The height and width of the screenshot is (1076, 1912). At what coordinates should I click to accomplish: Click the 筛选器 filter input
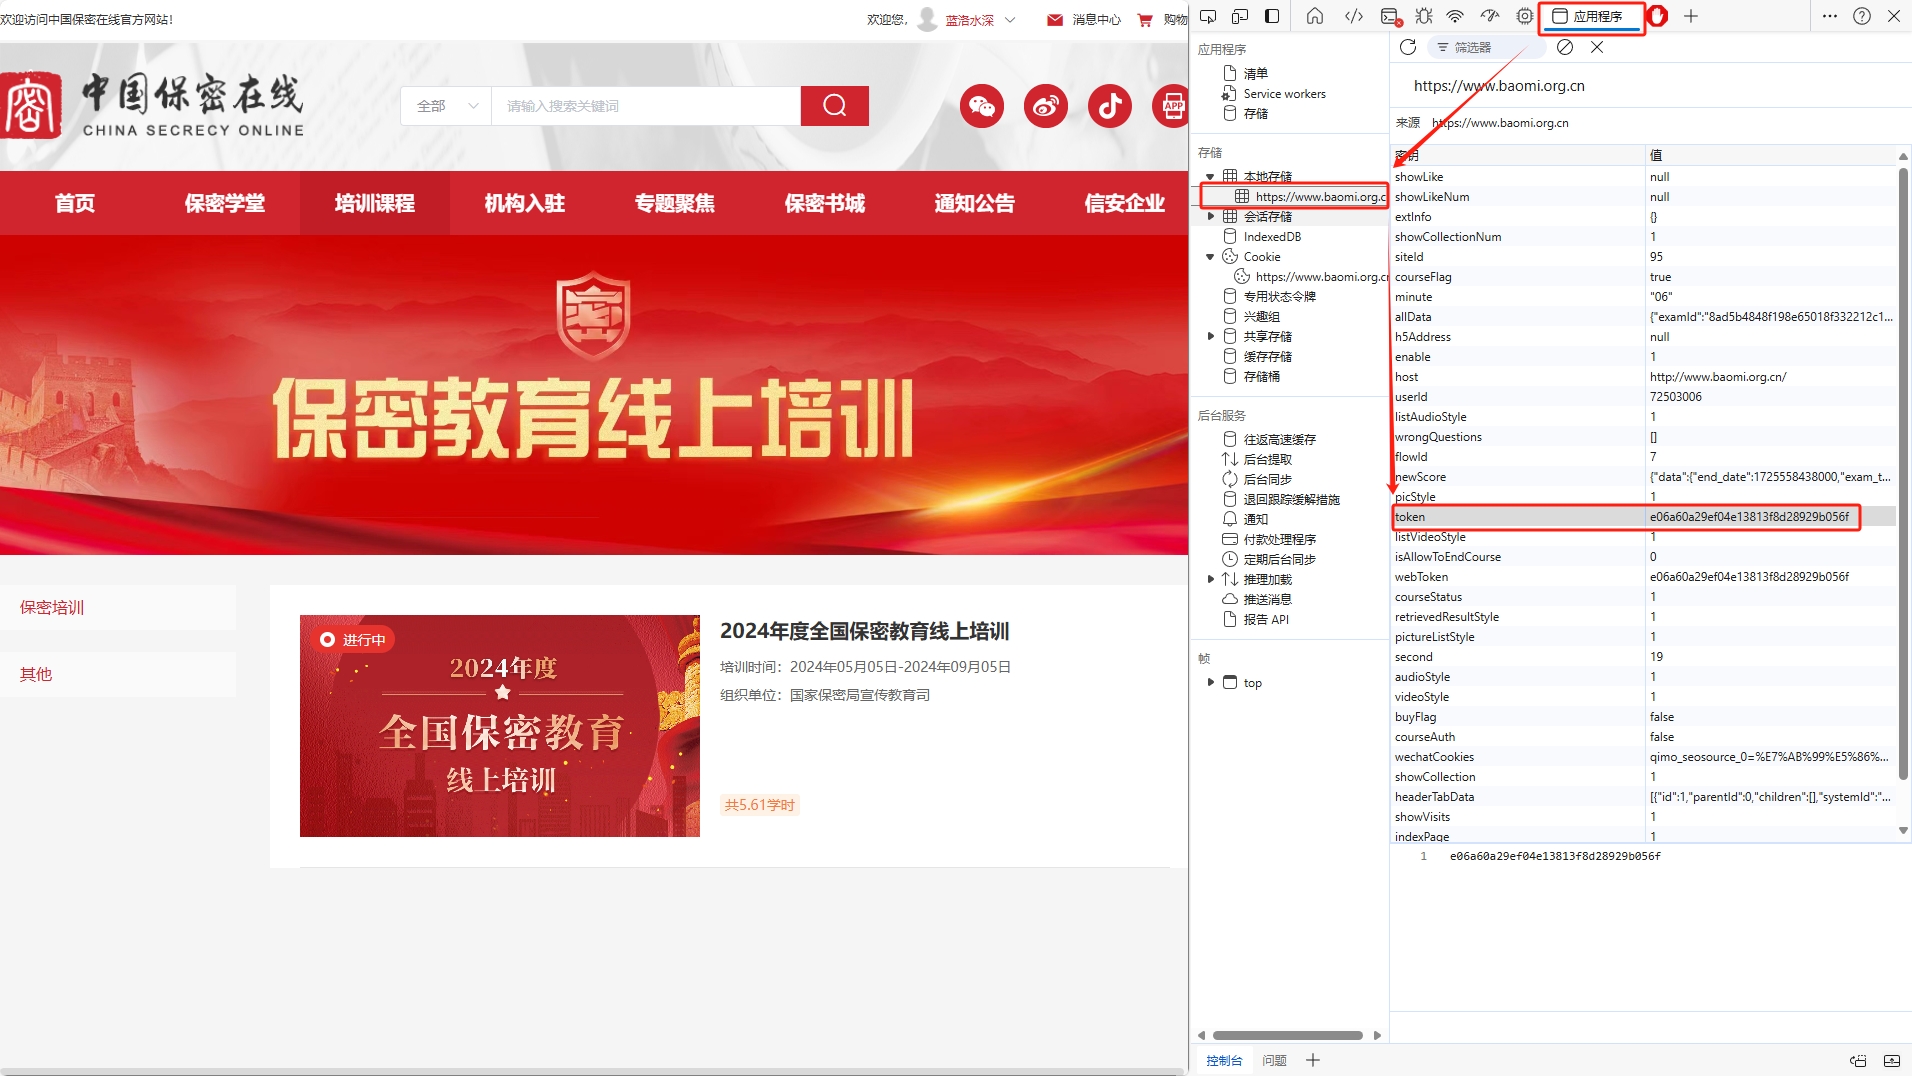pyautogui.click(x=1487, y=47)
